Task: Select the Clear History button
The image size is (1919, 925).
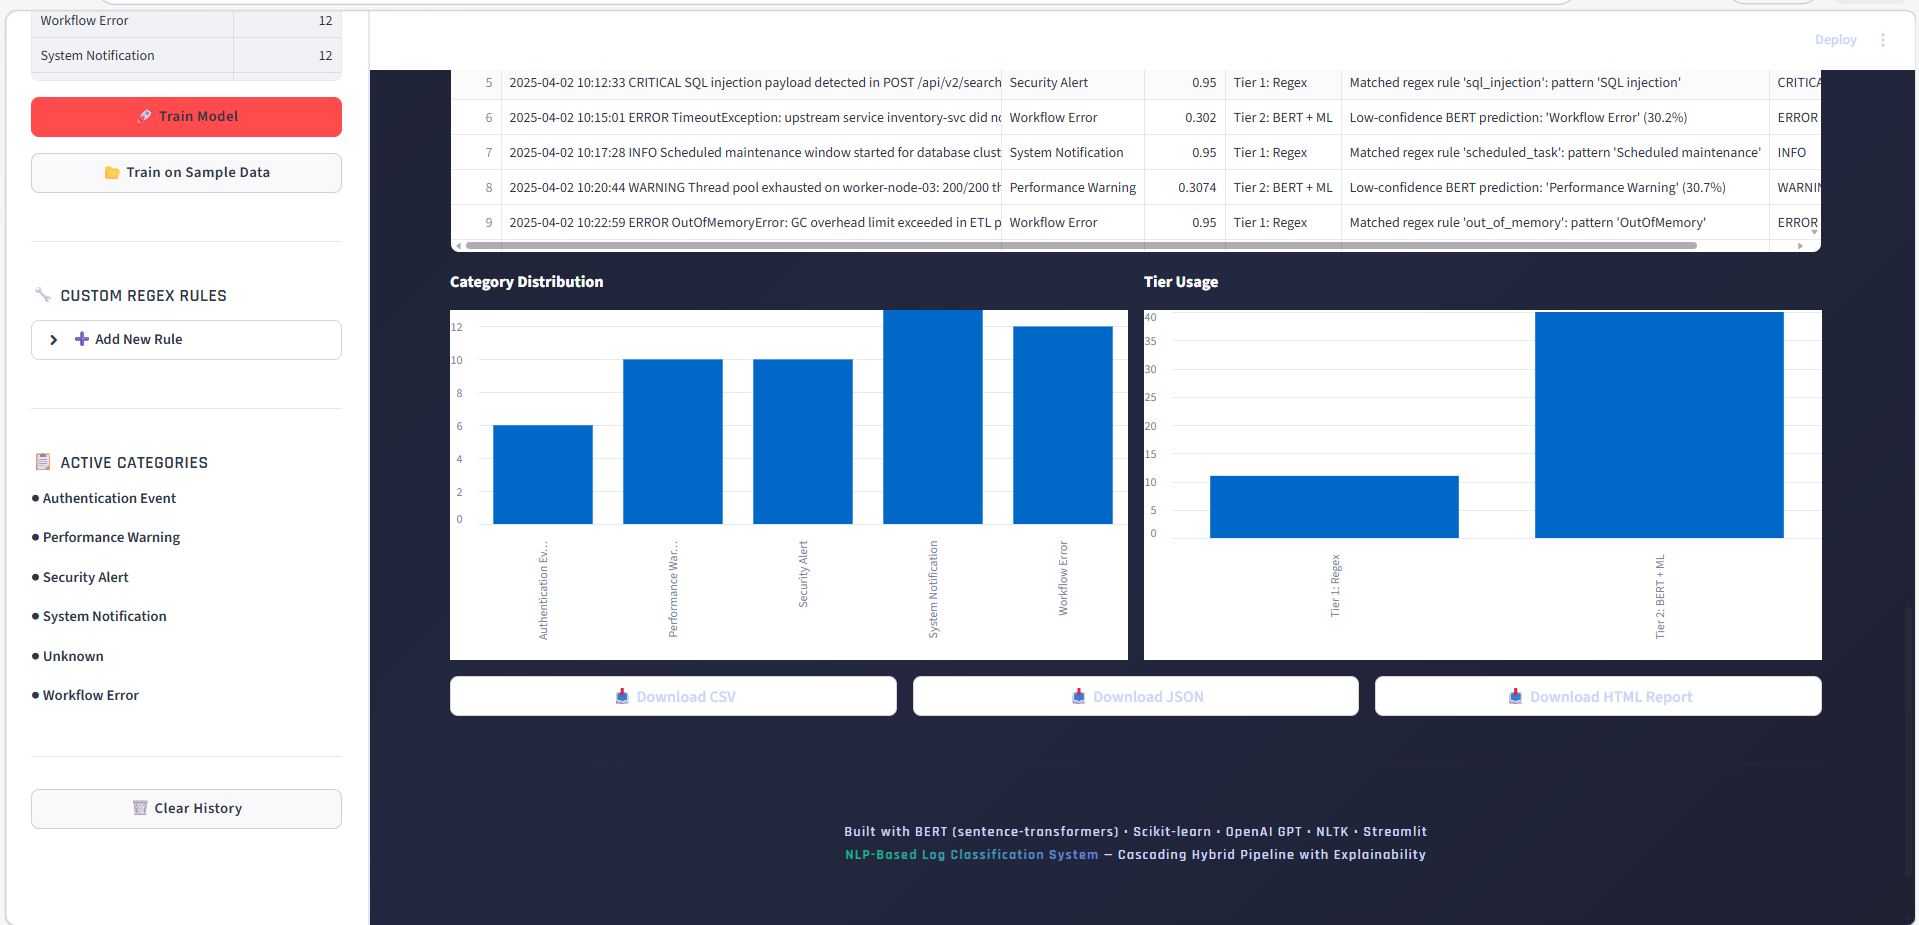Action: coord(186,808)
